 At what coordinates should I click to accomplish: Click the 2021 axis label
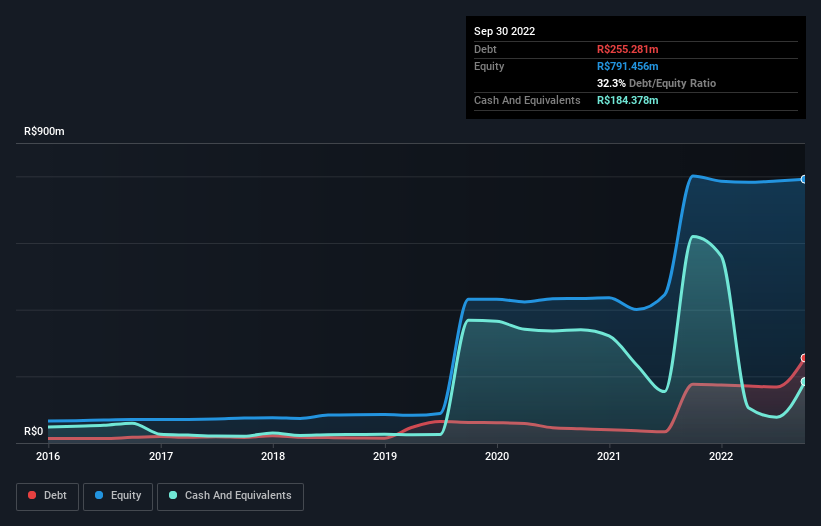click(609, 456)
